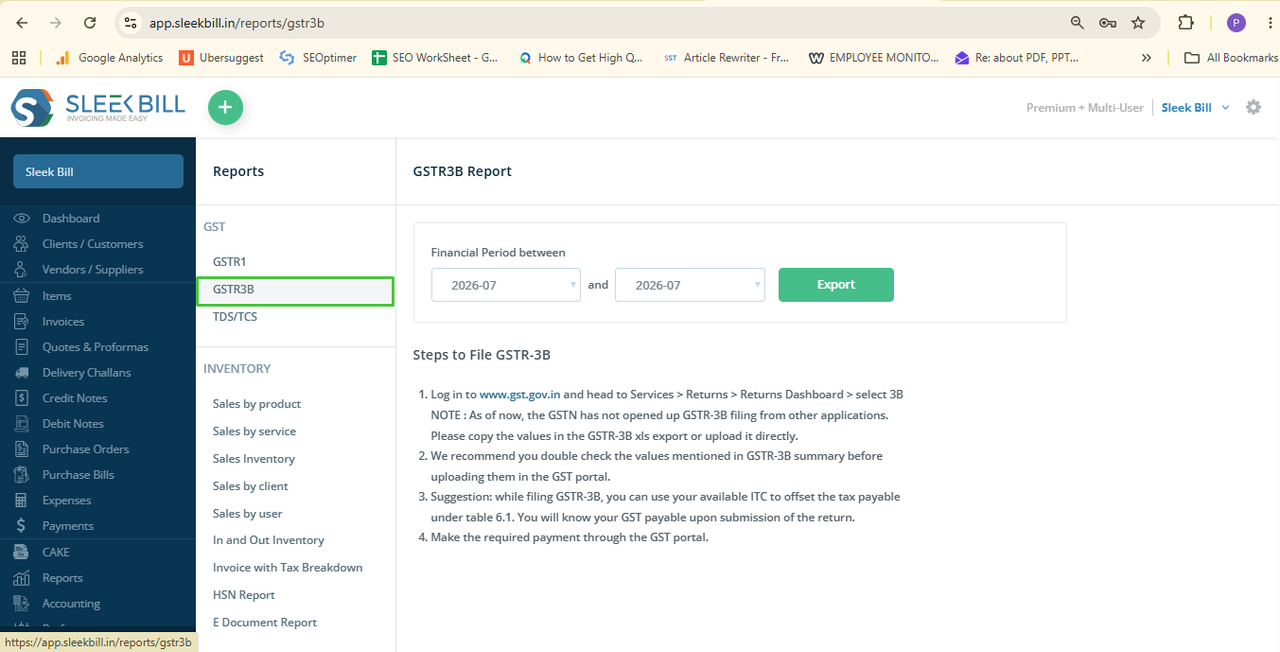This screenshot has height=652, width=1280.
Task: Click the Reports bar chart icon in sidebar
Action: click(x=21, y=578)
